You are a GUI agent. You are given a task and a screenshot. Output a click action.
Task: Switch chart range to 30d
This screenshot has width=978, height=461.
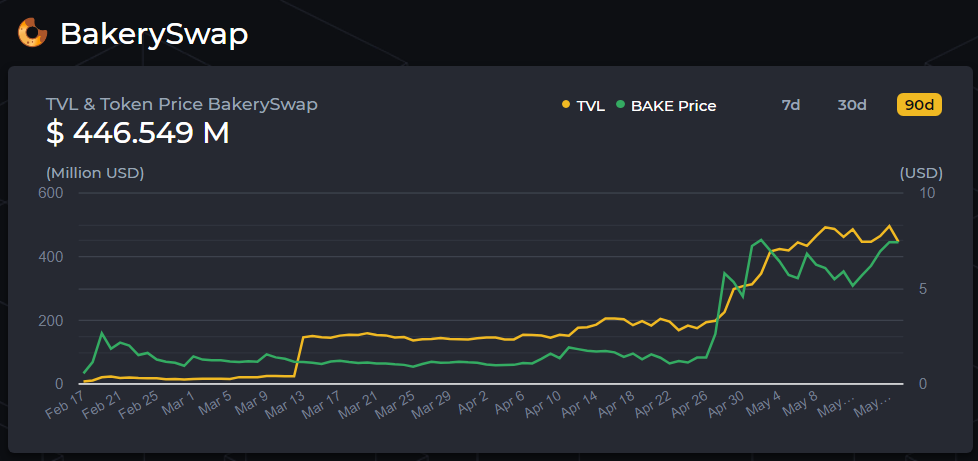(852, 105)
